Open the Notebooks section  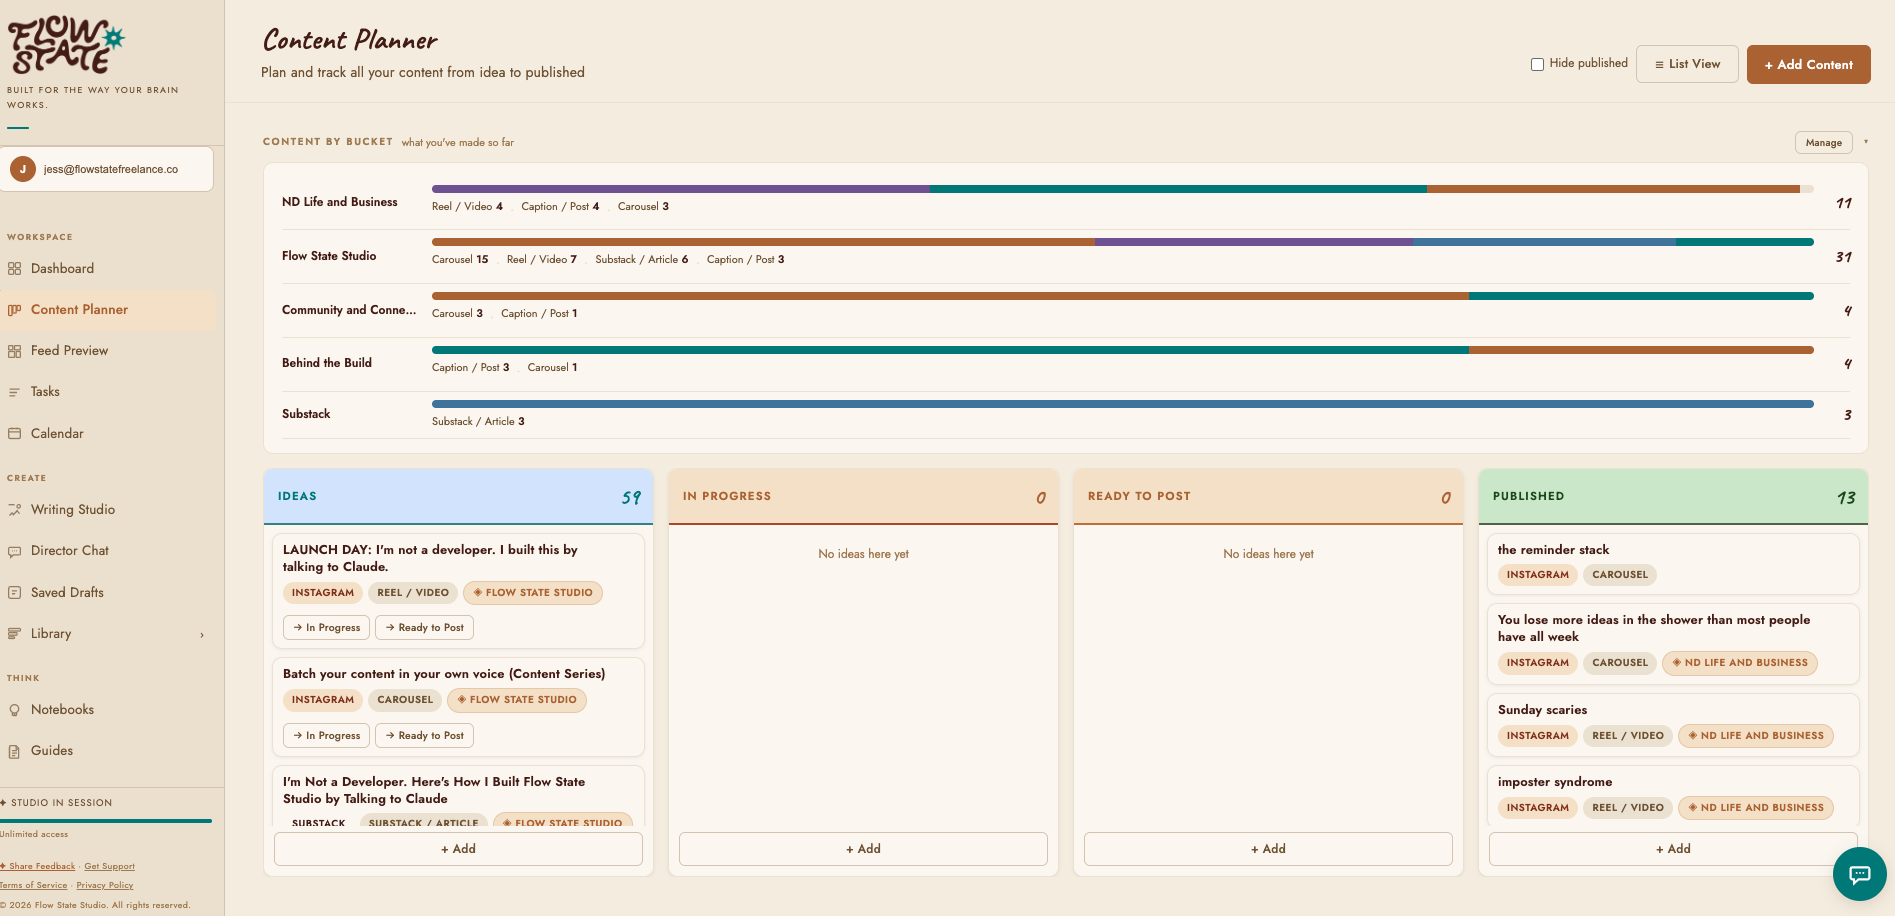(x=108, y=710)
